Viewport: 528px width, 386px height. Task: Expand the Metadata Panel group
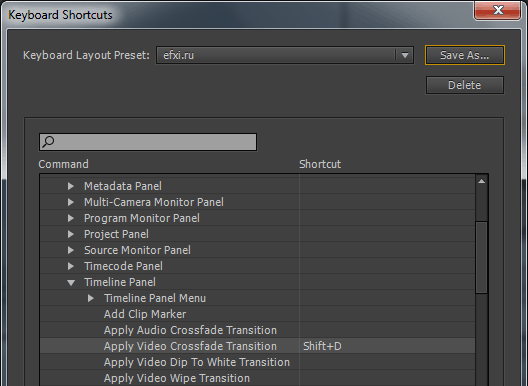71,186
